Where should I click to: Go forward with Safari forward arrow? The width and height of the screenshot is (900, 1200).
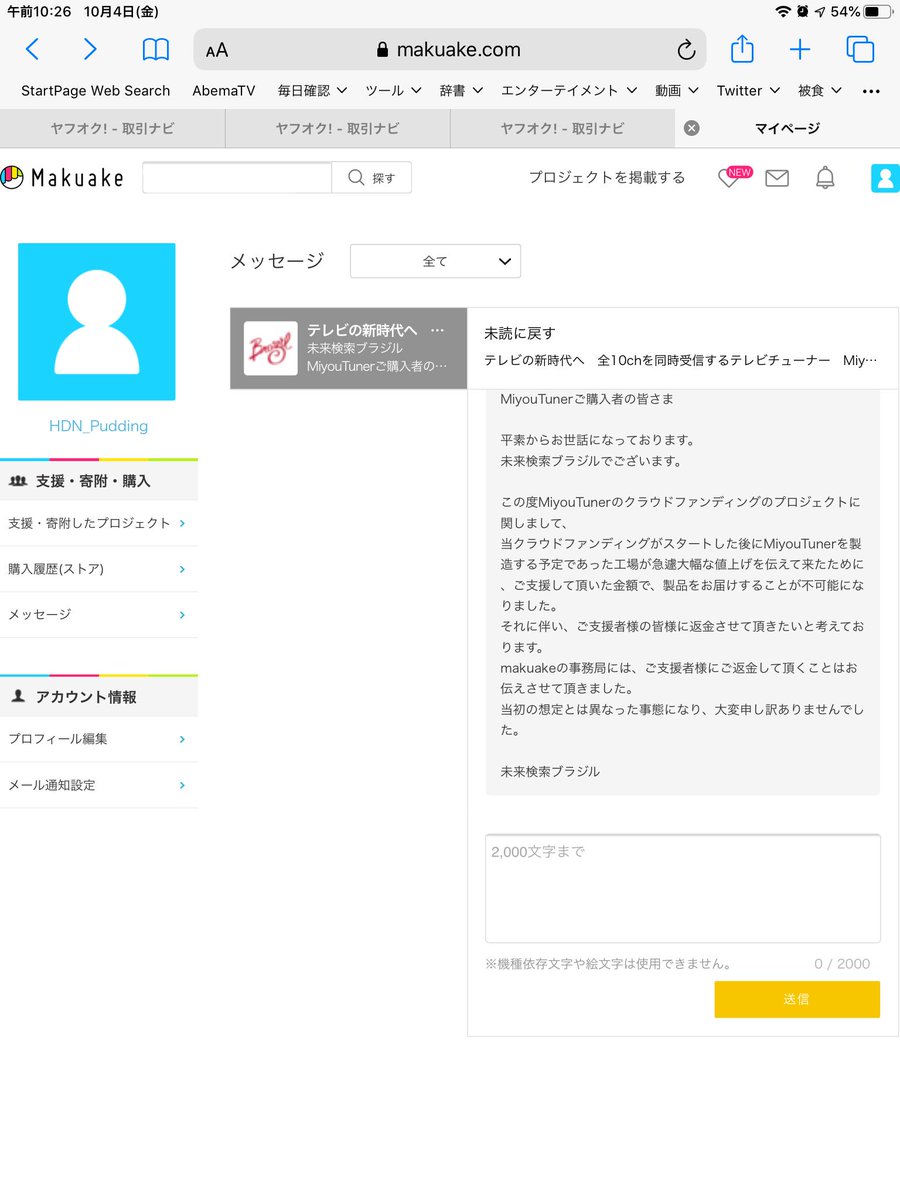pos(90,49)
